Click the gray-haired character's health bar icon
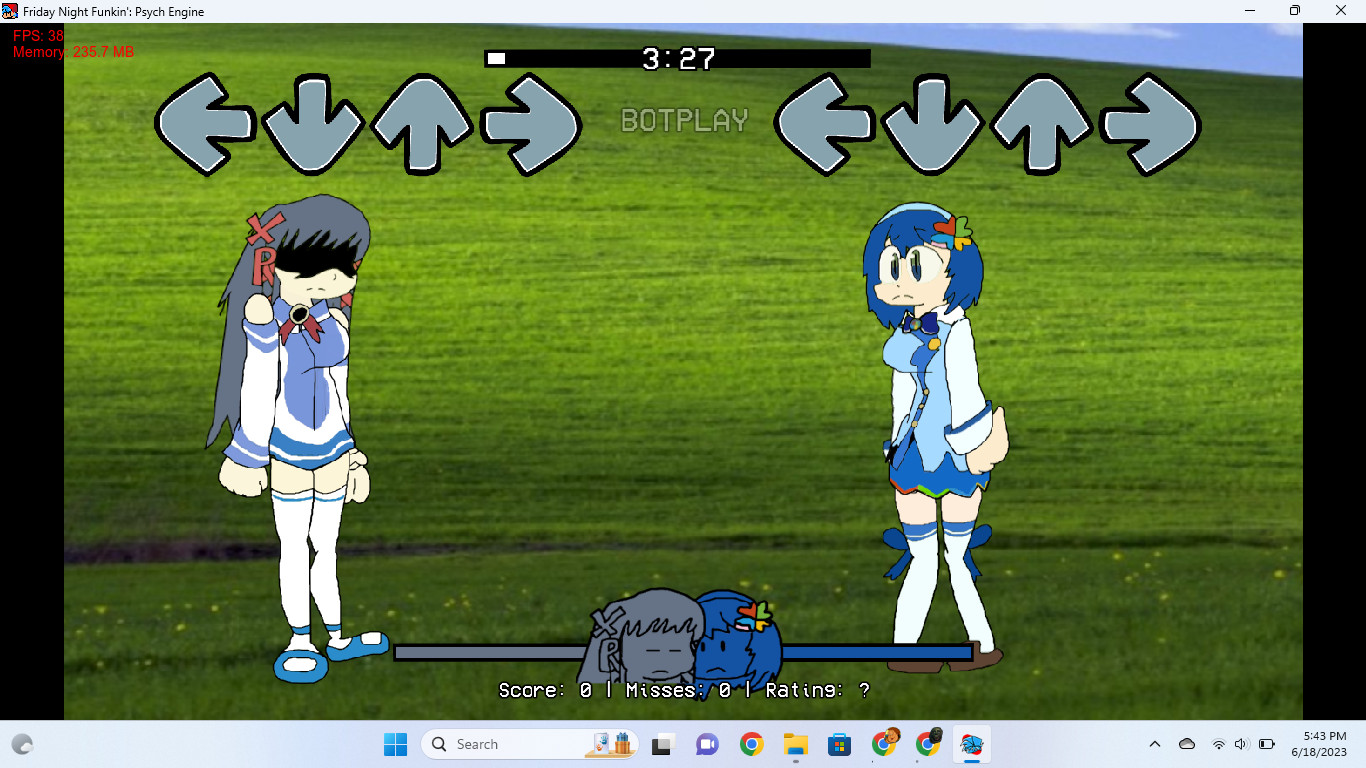This screenshot has height=768, width=1366. (640, 635)
